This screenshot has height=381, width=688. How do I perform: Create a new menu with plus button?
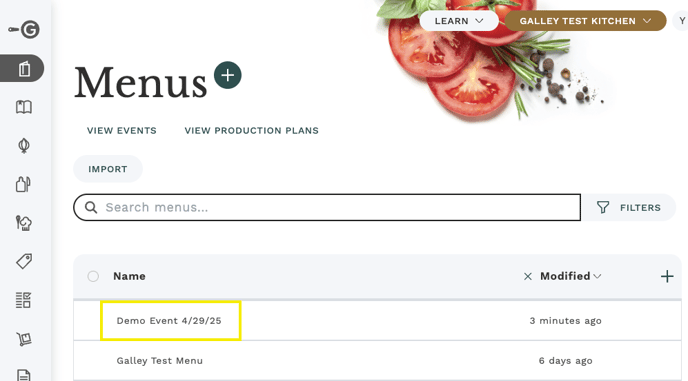(228, 75)
